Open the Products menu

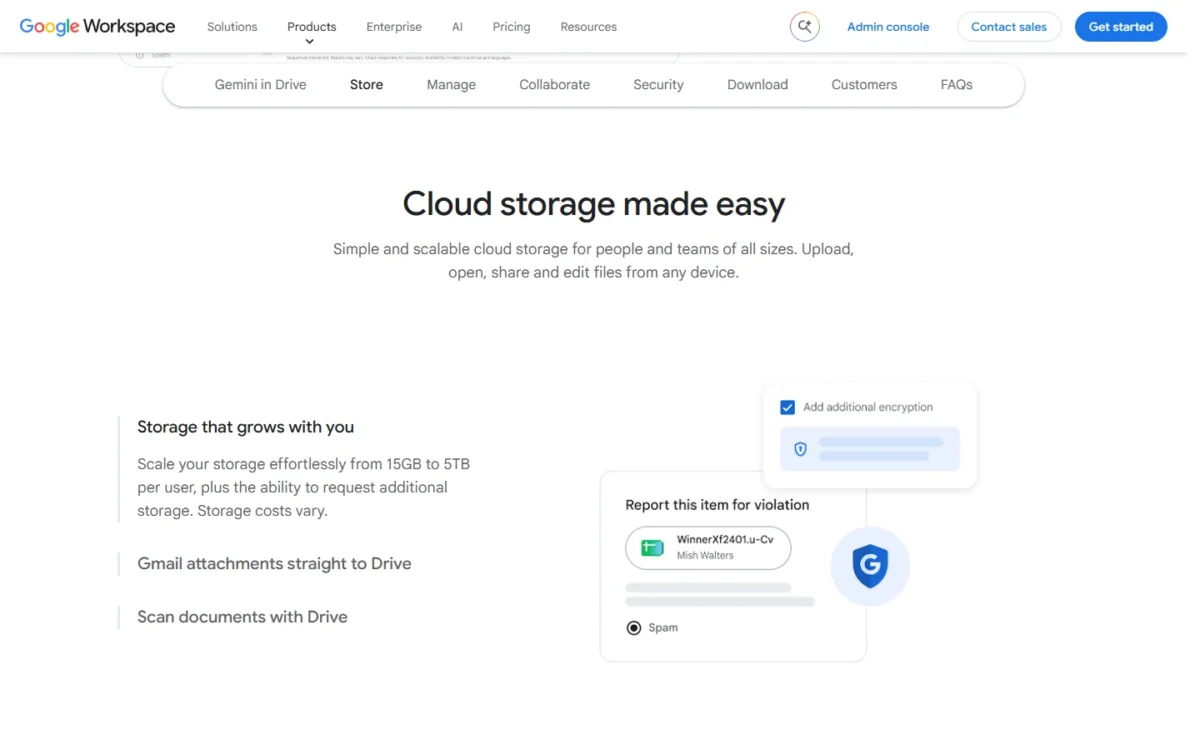click(312, 27)
